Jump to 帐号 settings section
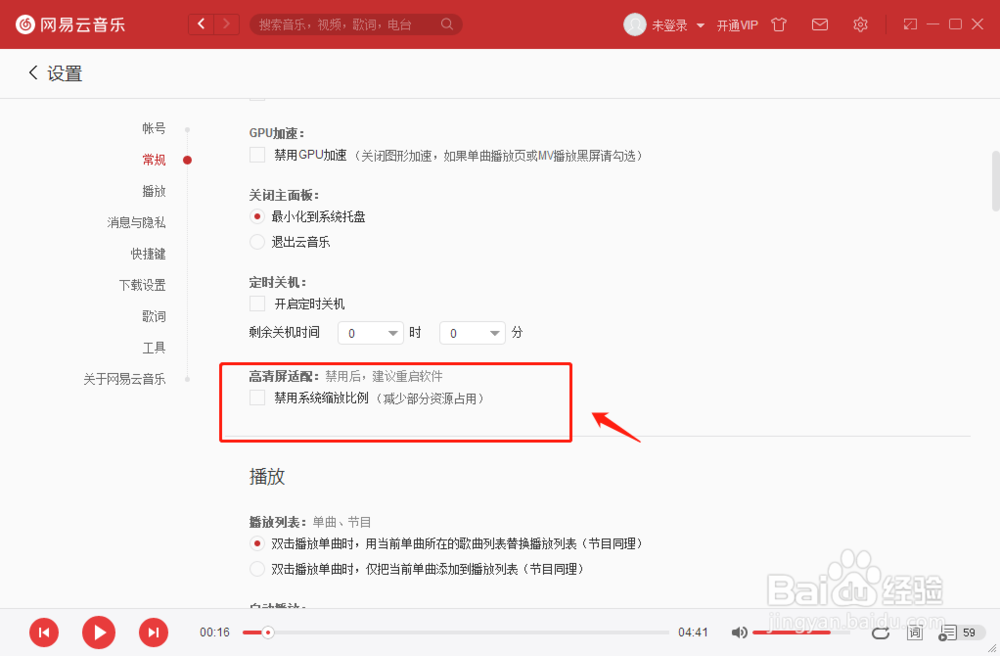Screen dimensions: 1000x656 154,128
